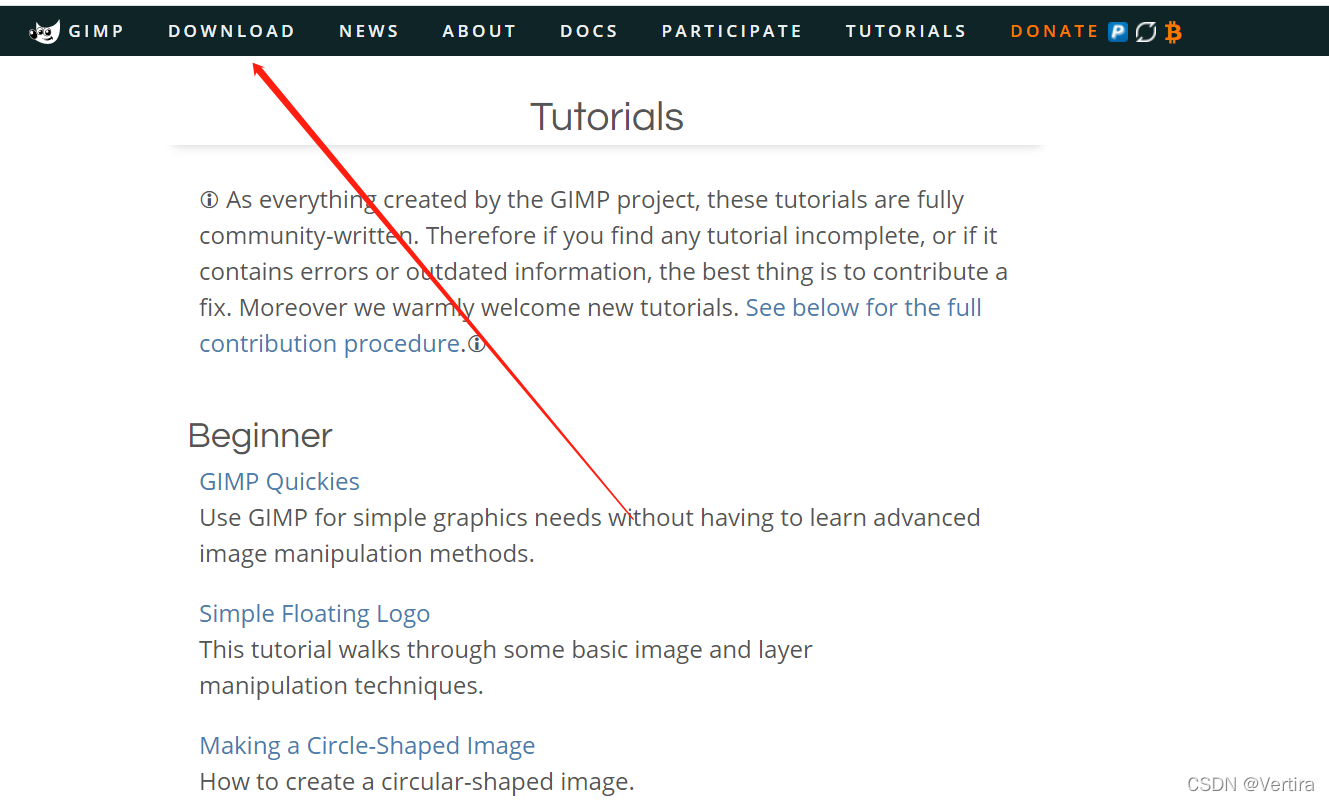Go to the News page
This screenshot has height=801, width=1329.
369,32
